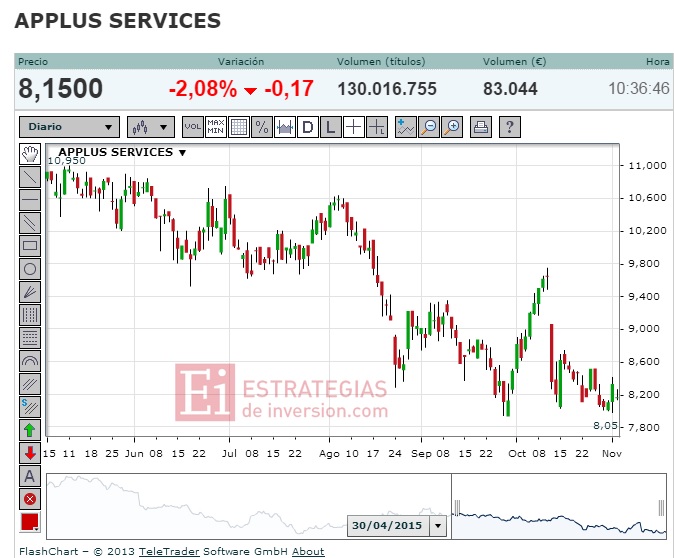
Task: Expand the APPLUS SERVICES chart title menu
Action: click(x=182, y=153)
